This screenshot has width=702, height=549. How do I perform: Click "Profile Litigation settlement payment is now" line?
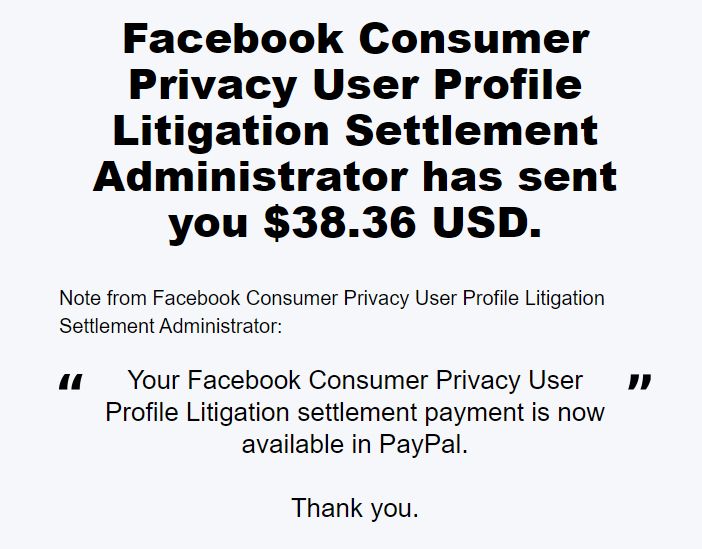pos(355,412)
